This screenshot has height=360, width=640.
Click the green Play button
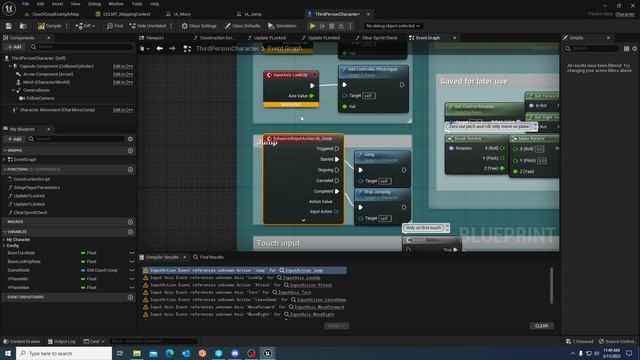313,26
